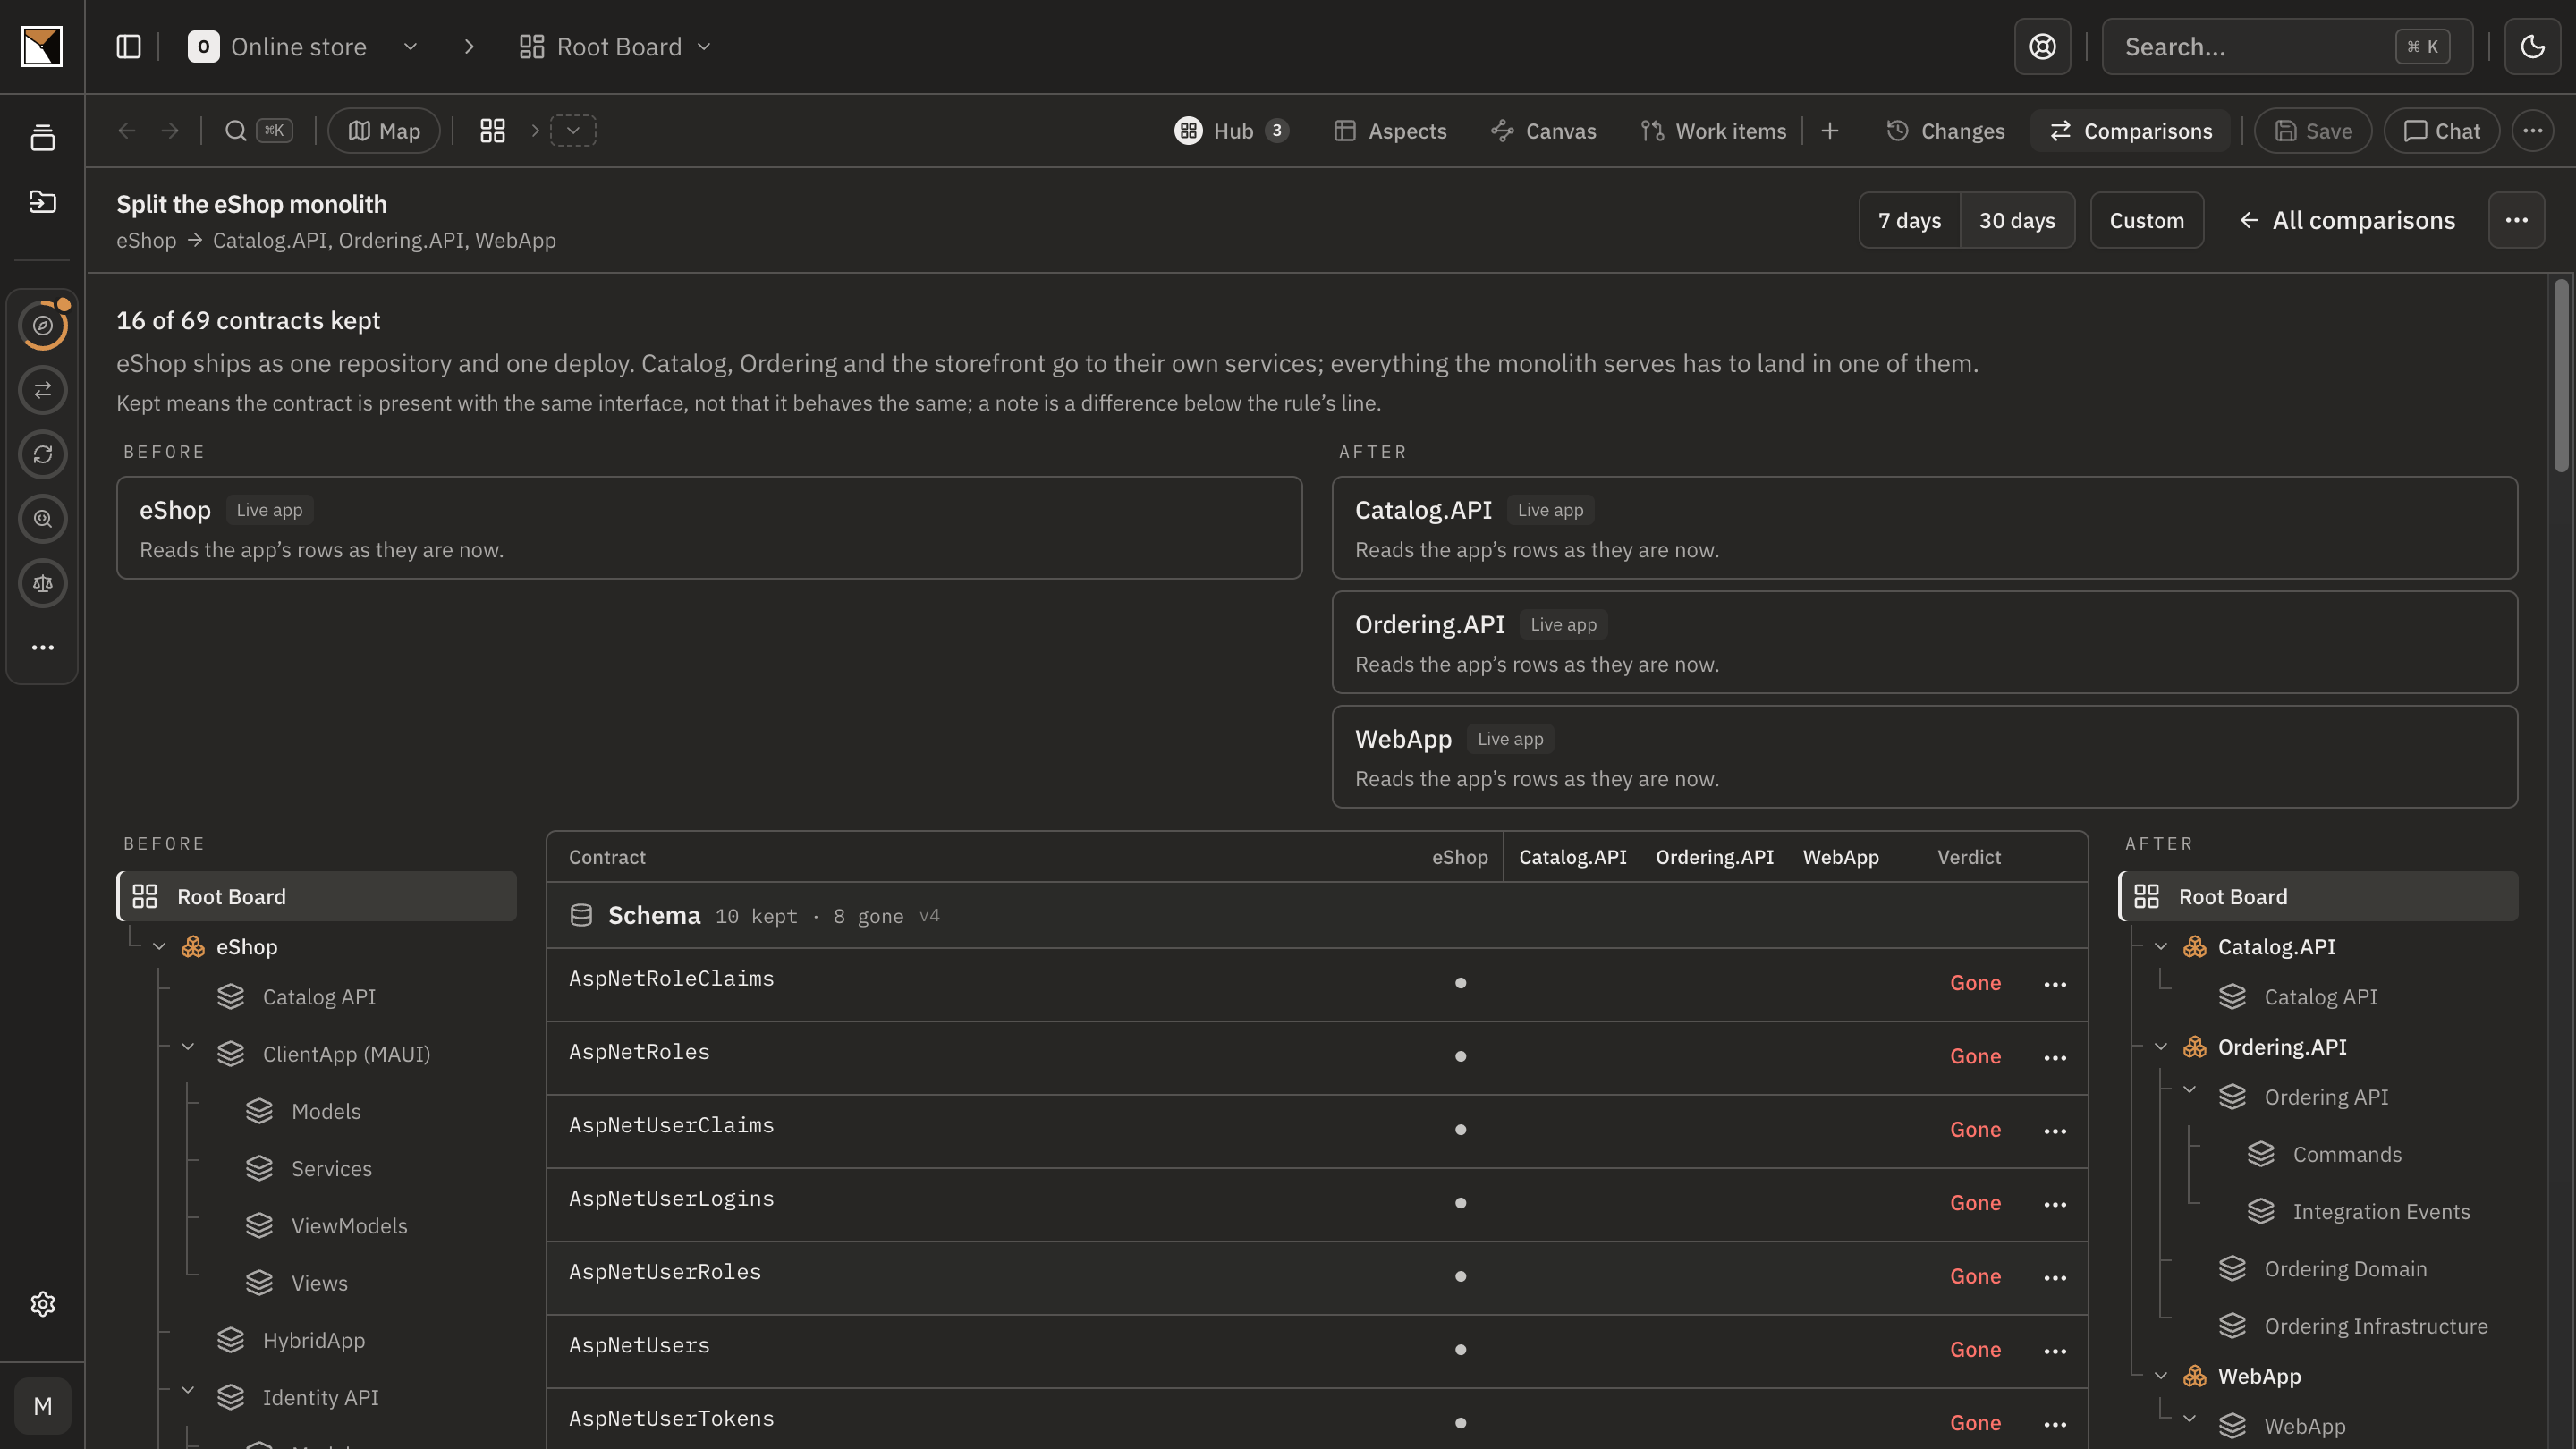The height and width of the screenshot is (1449, 2576).
Task: Click the Schema database icon
Action: tap(581, 916)
